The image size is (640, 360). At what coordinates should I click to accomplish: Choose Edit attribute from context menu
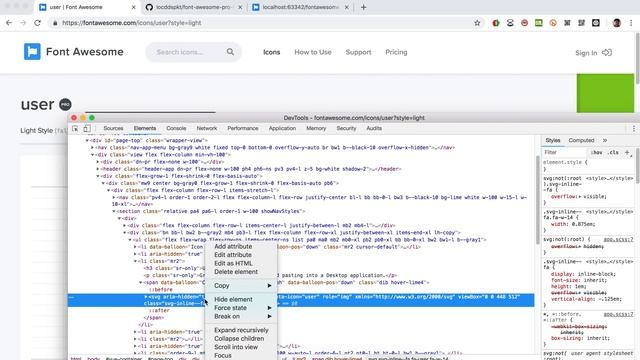233,255
